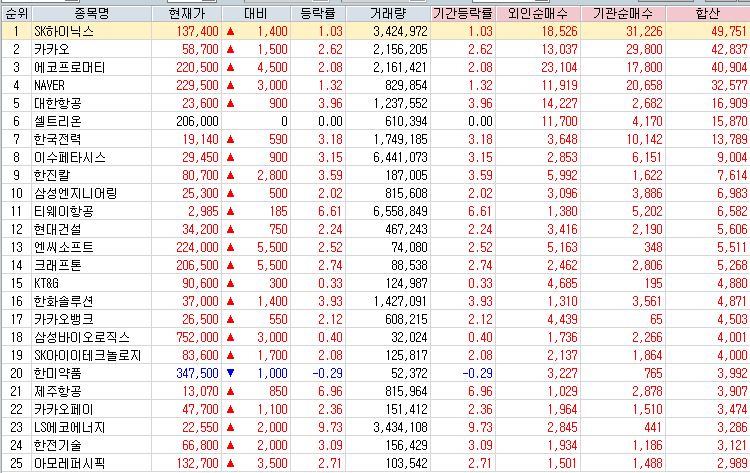Sort by the 종목명 column header
This screenshot has height=473, width=750.
click(91, 13)
